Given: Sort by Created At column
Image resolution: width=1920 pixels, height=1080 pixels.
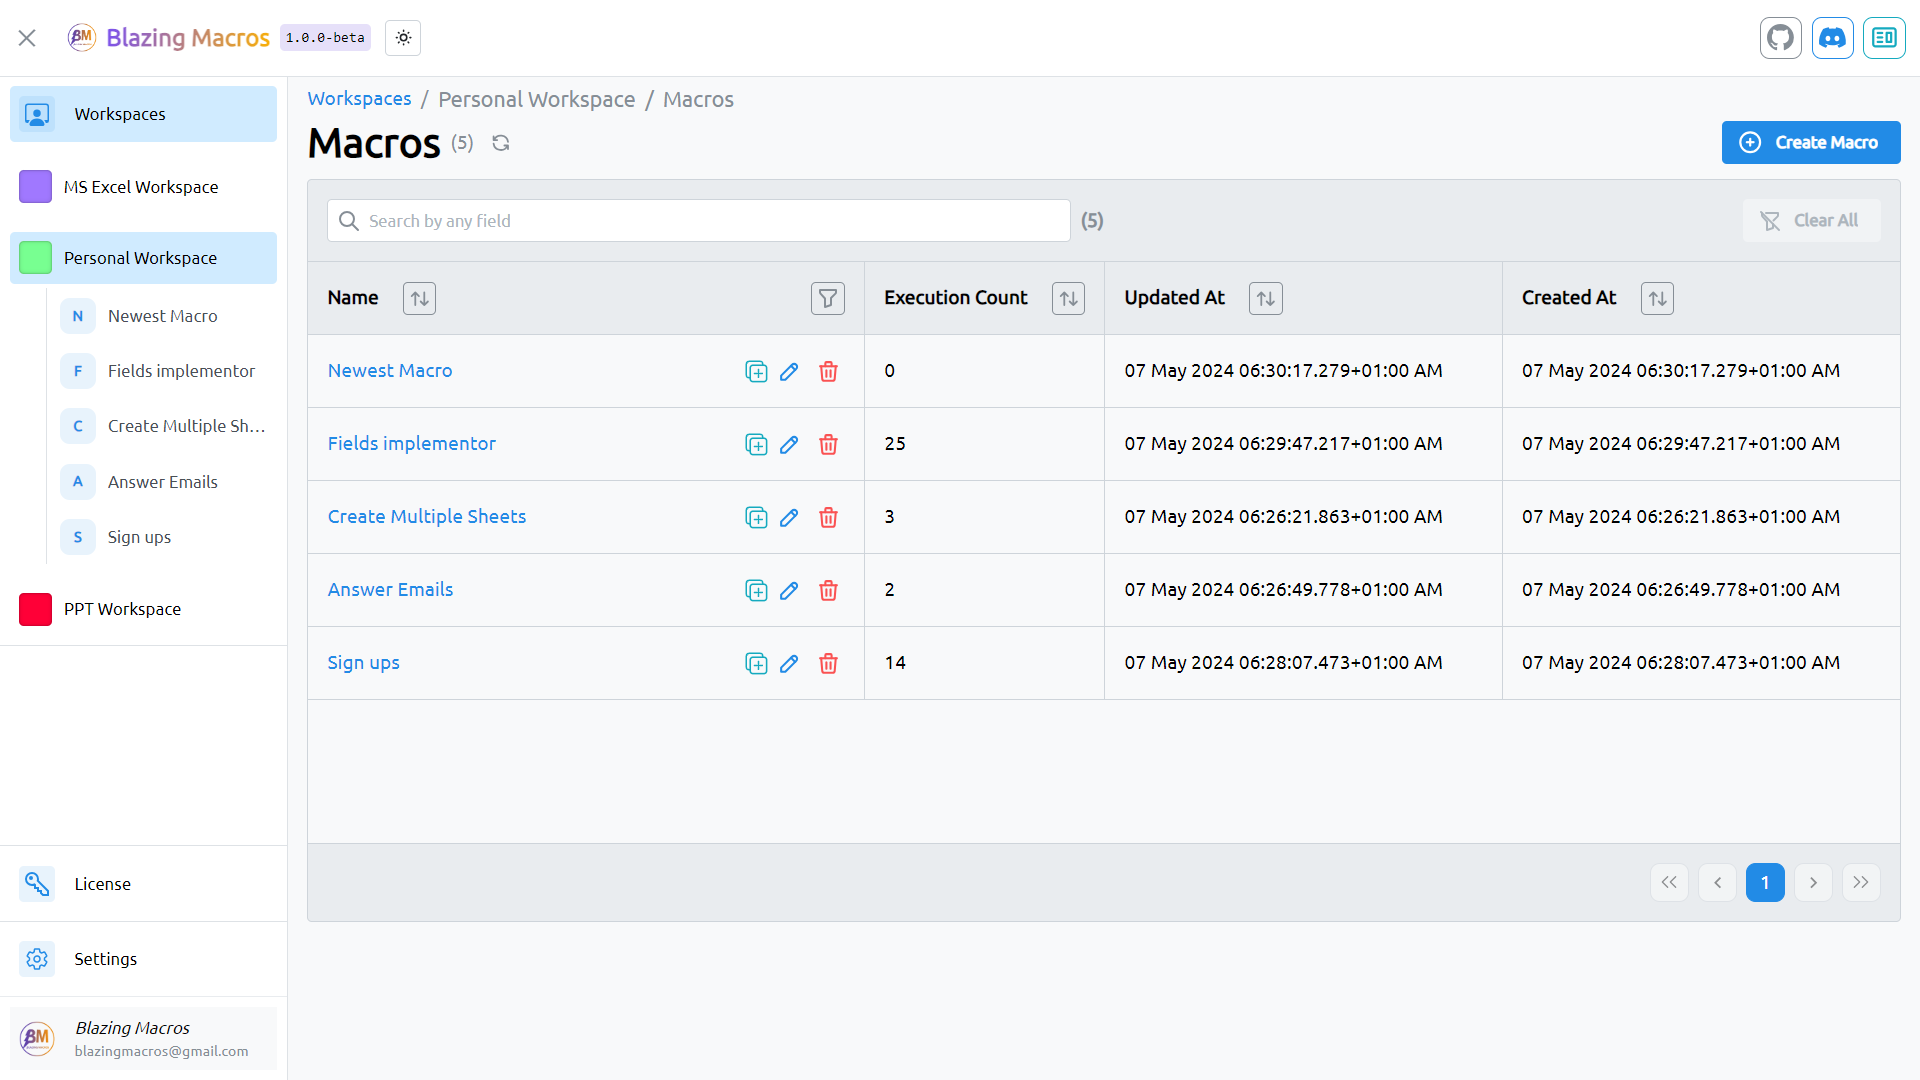Looking at the screenshot, I should tap(1657, 298).
